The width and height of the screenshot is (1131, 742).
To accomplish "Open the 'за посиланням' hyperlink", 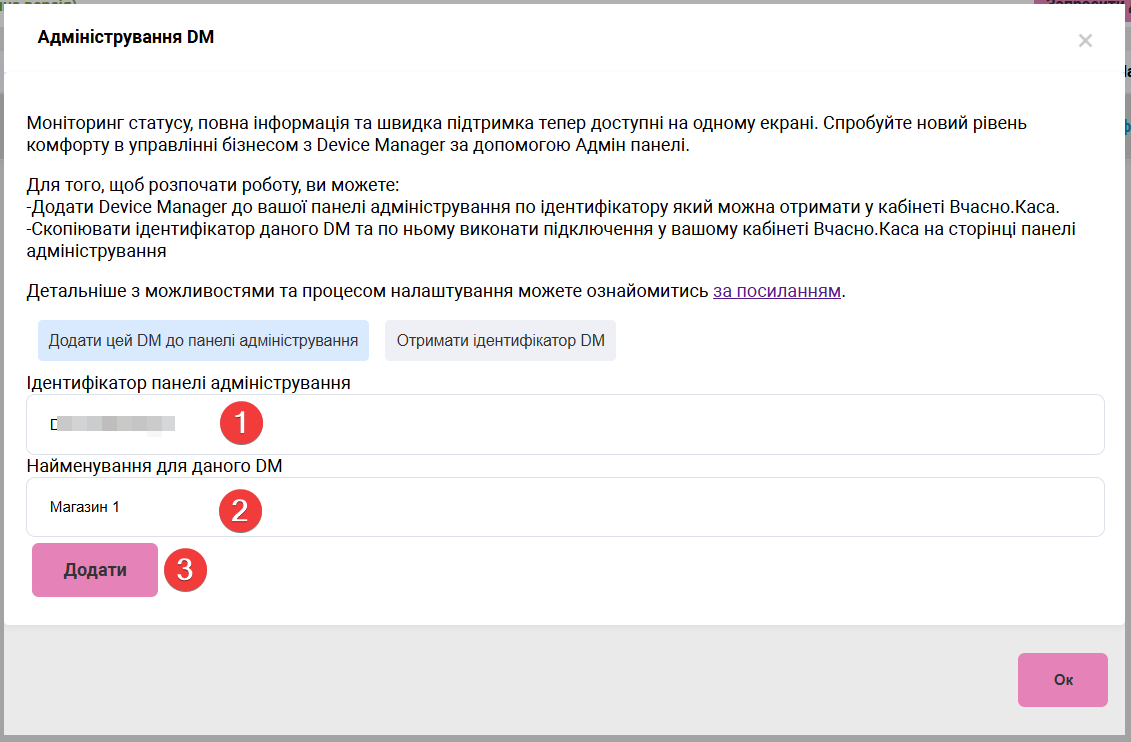I will click(x=776, y=292).
